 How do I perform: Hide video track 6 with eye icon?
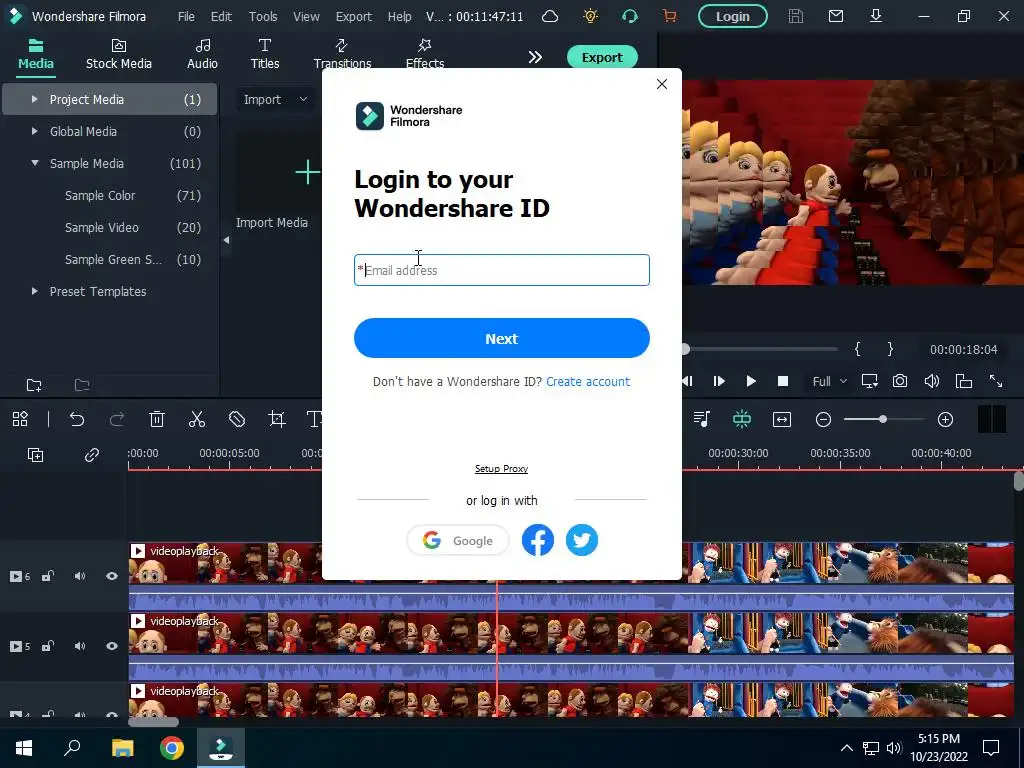tap(112, 576)
